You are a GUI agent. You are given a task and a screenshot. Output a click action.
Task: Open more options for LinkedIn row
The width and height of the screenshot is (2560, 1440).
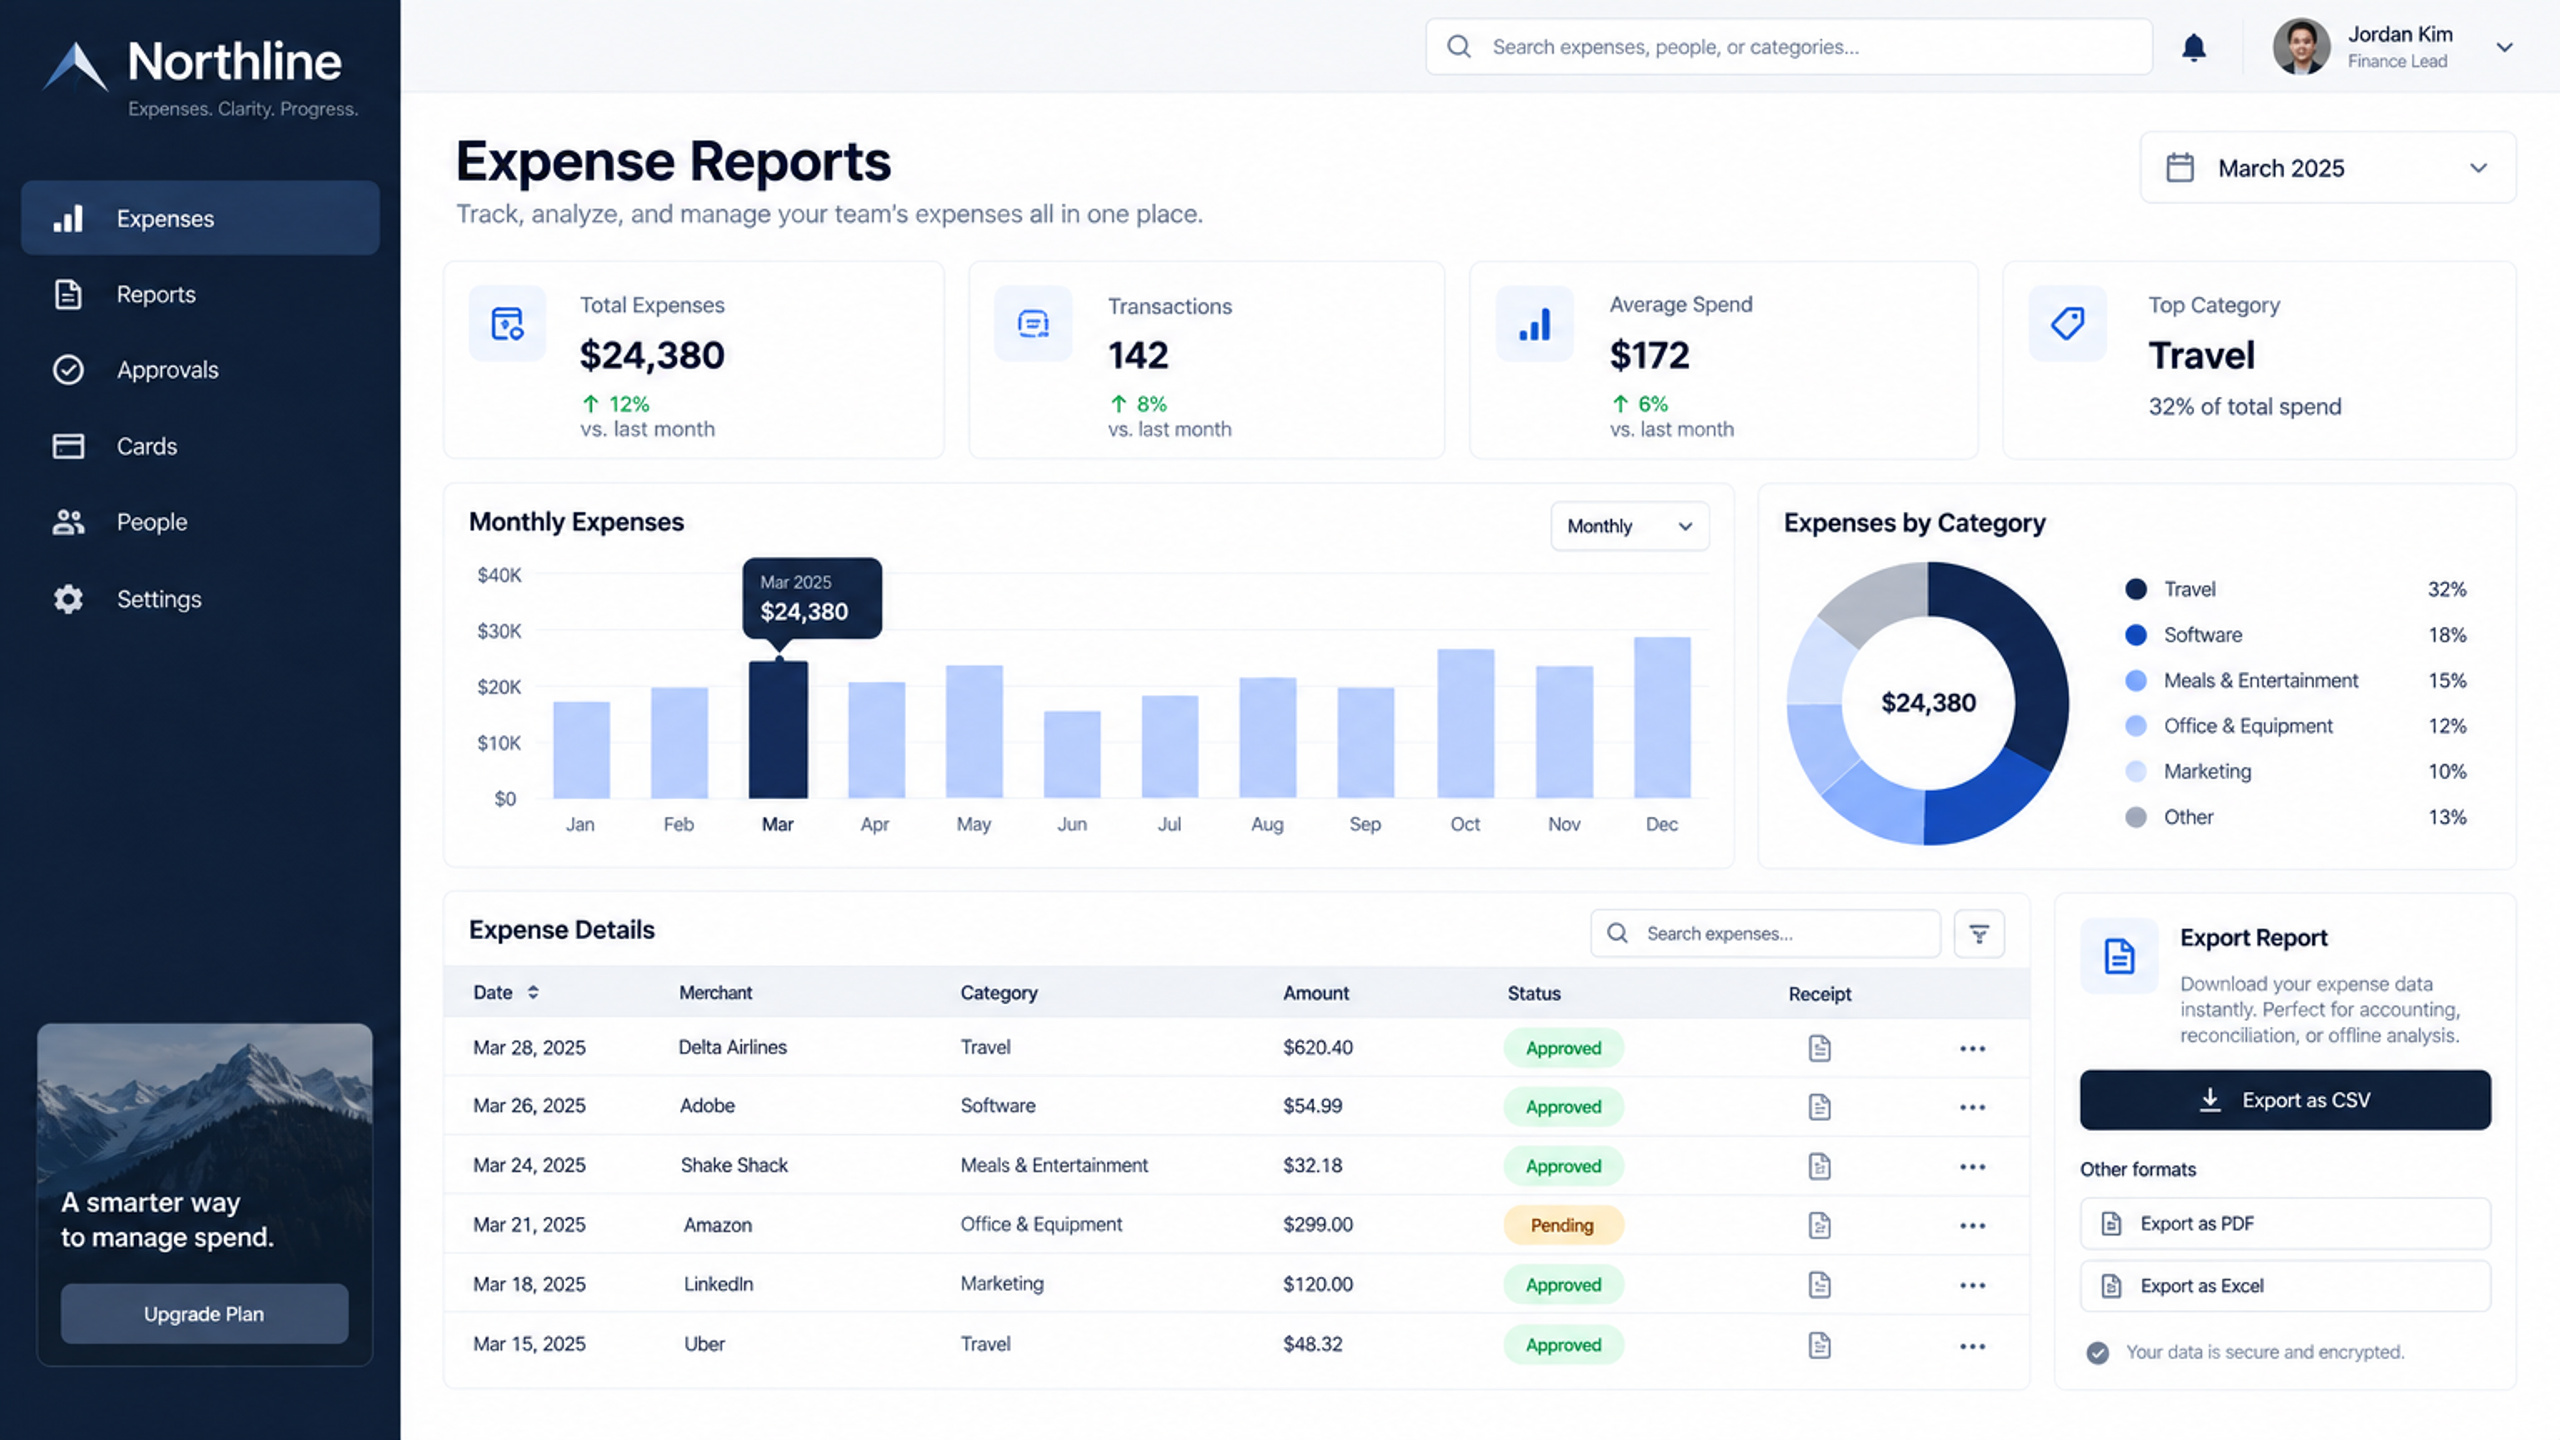click(1972, 1285)
